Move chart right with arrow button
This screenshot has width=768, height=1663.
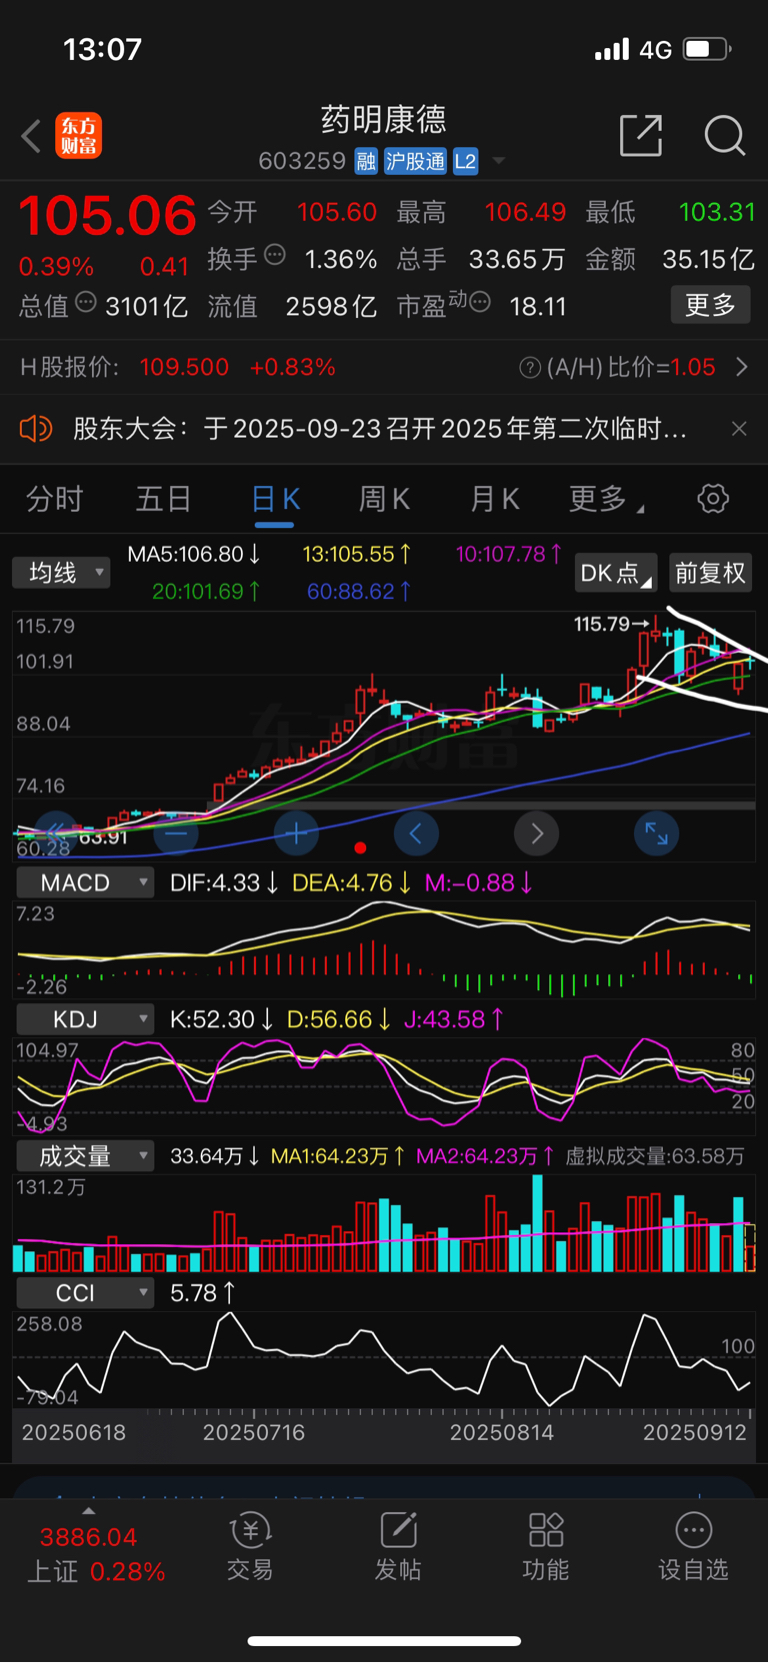pos(536,833)
